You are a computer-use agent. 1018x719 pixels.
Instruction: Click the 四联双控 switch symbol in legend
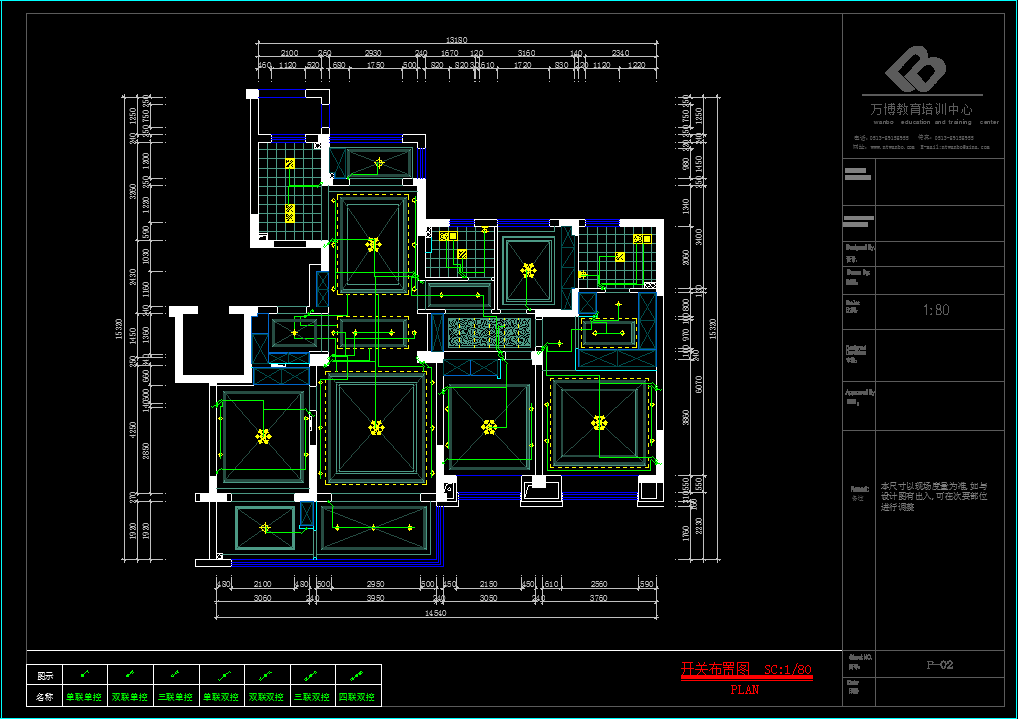pos(358,674)
